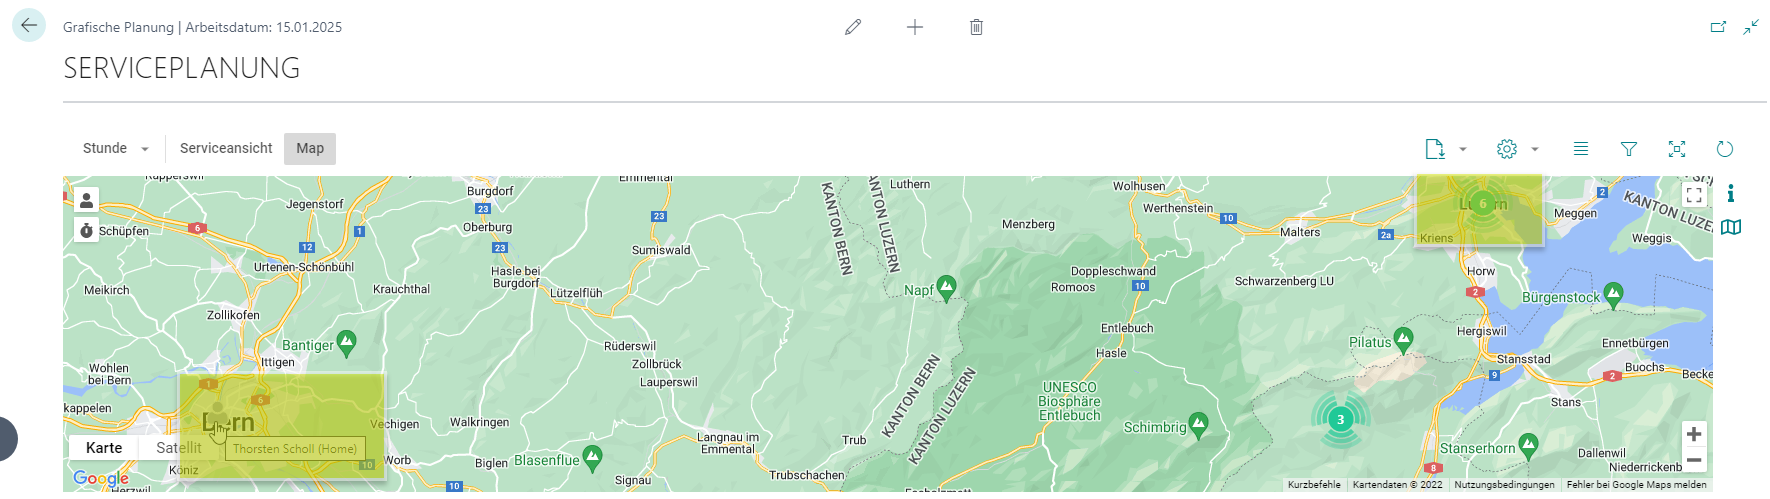This screenshot has width=1770, height=499.
Task: Switch to Serviceansicht tab
Action: coord(226,149)
